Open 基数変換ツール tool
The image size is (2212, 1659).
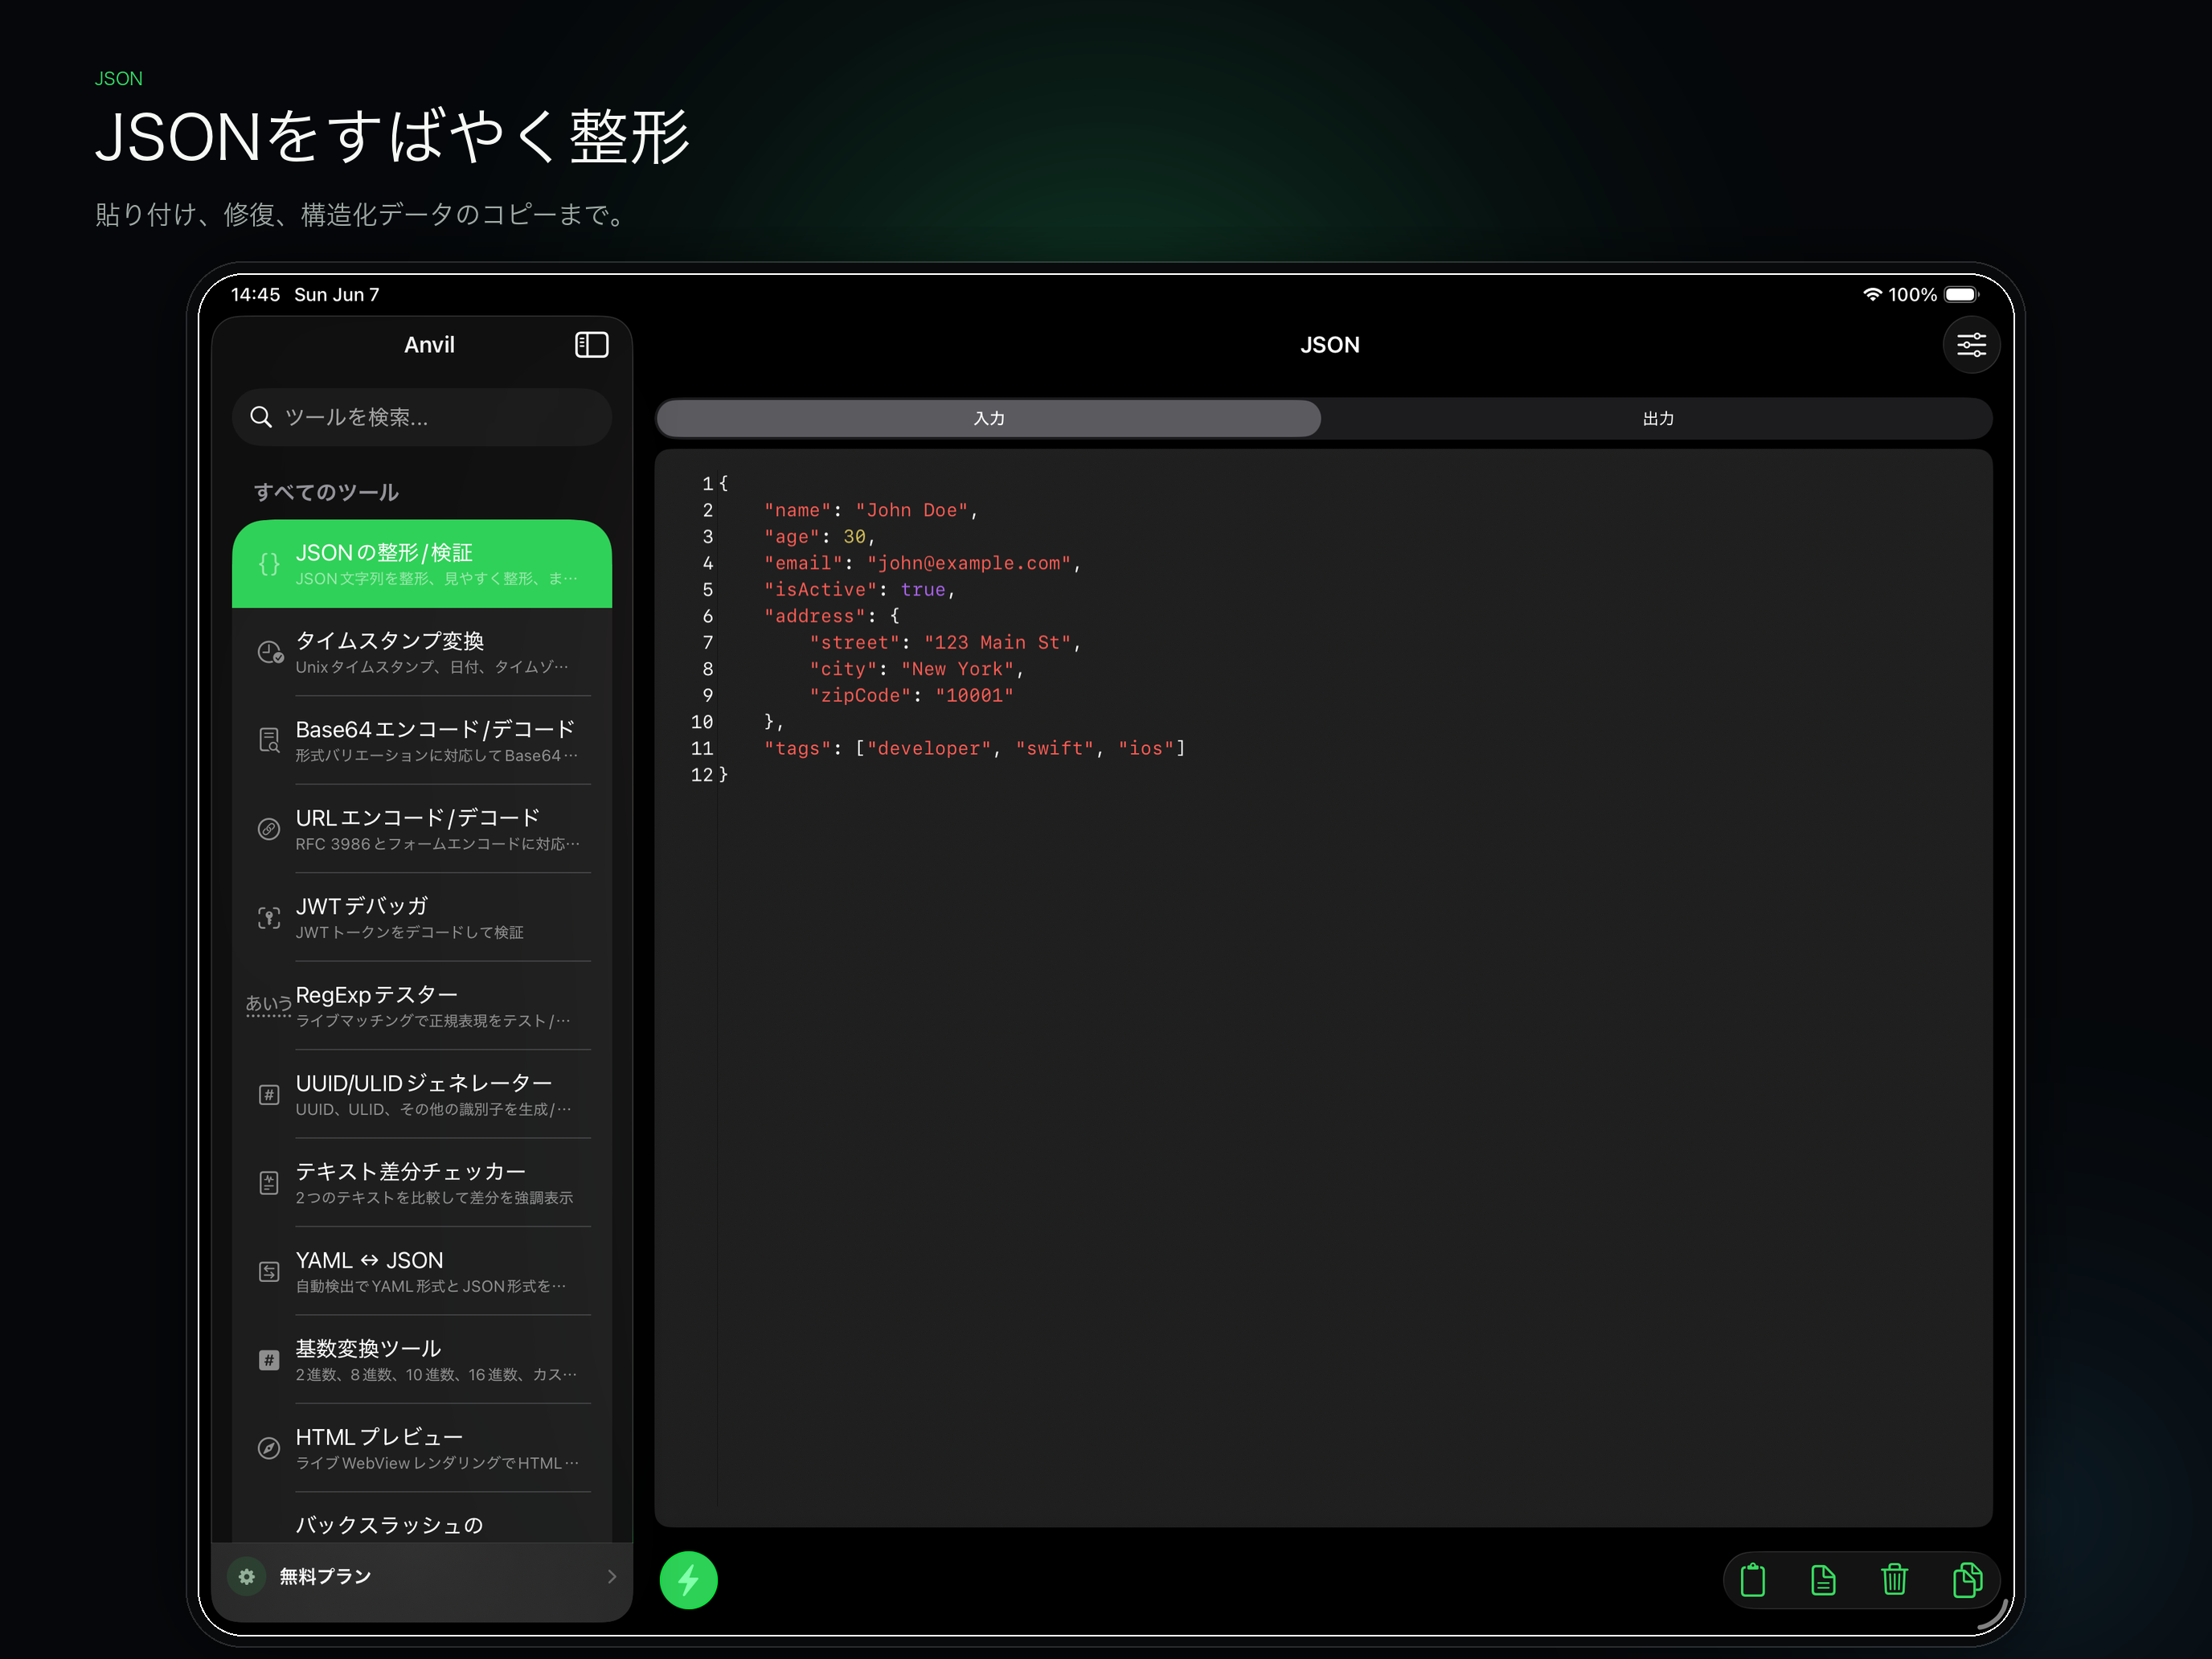[422, 1360]
